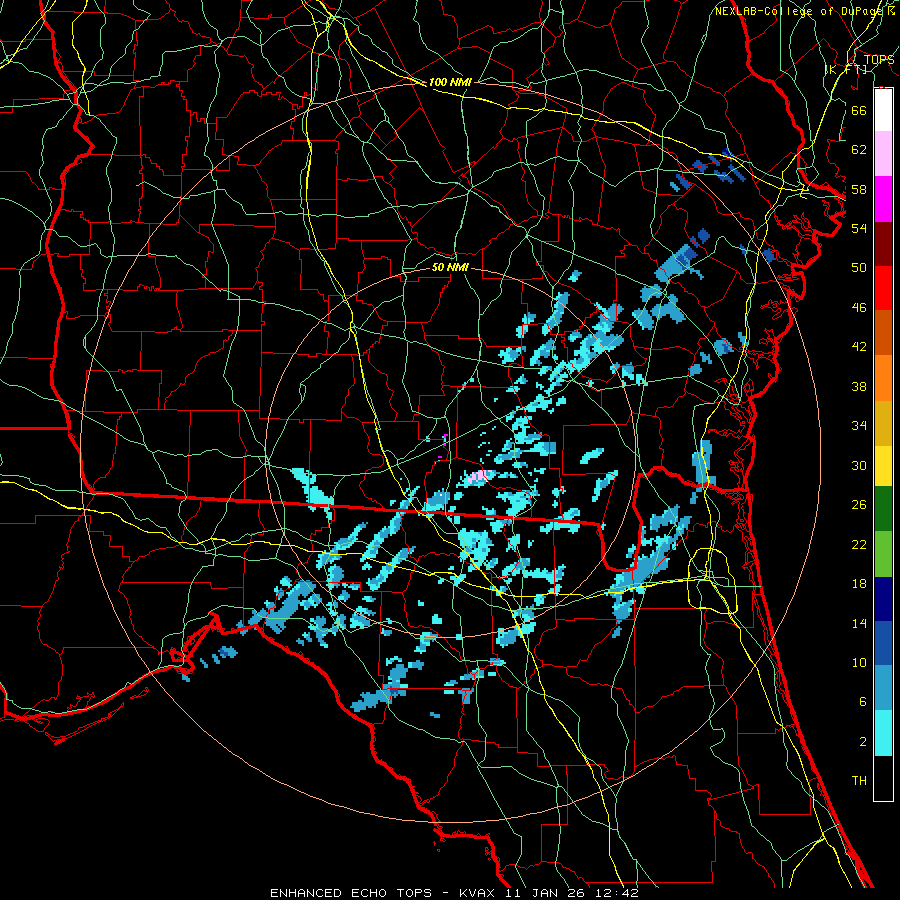Click the yellow swatch between 30 and 34
Image resolution: width=900 pixels, height=900 pixels.
pyautogui.click(x=883, y=465)
